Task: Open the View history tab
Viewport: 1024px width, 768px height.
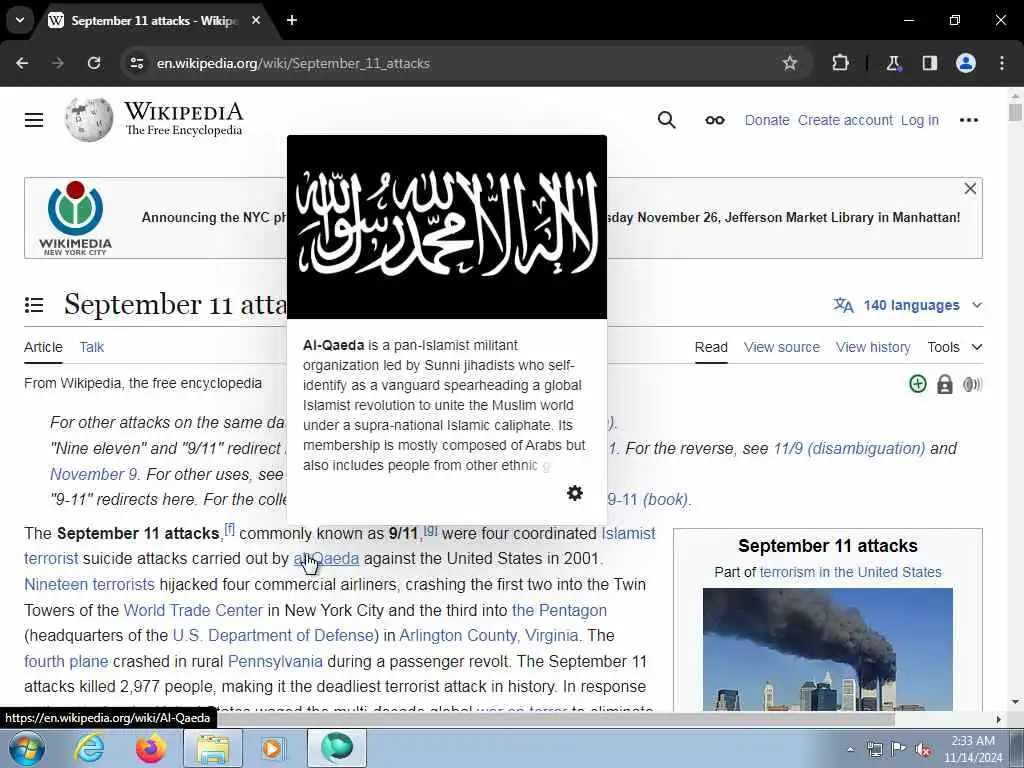Action: coord(873,347)
